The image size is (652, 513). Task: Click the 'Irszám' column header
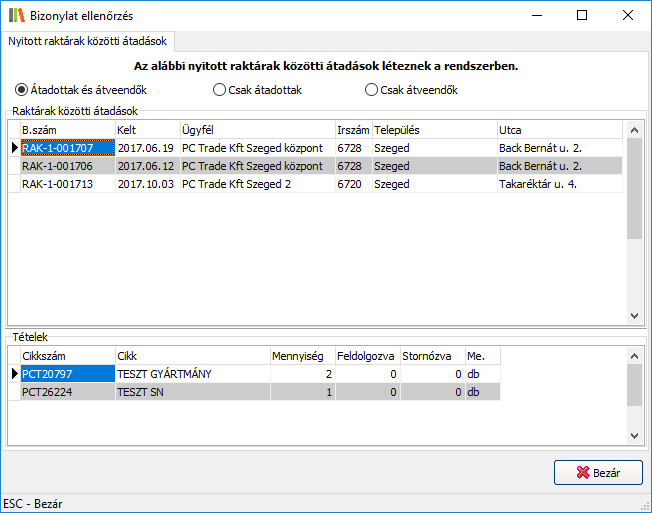[352, 130]
